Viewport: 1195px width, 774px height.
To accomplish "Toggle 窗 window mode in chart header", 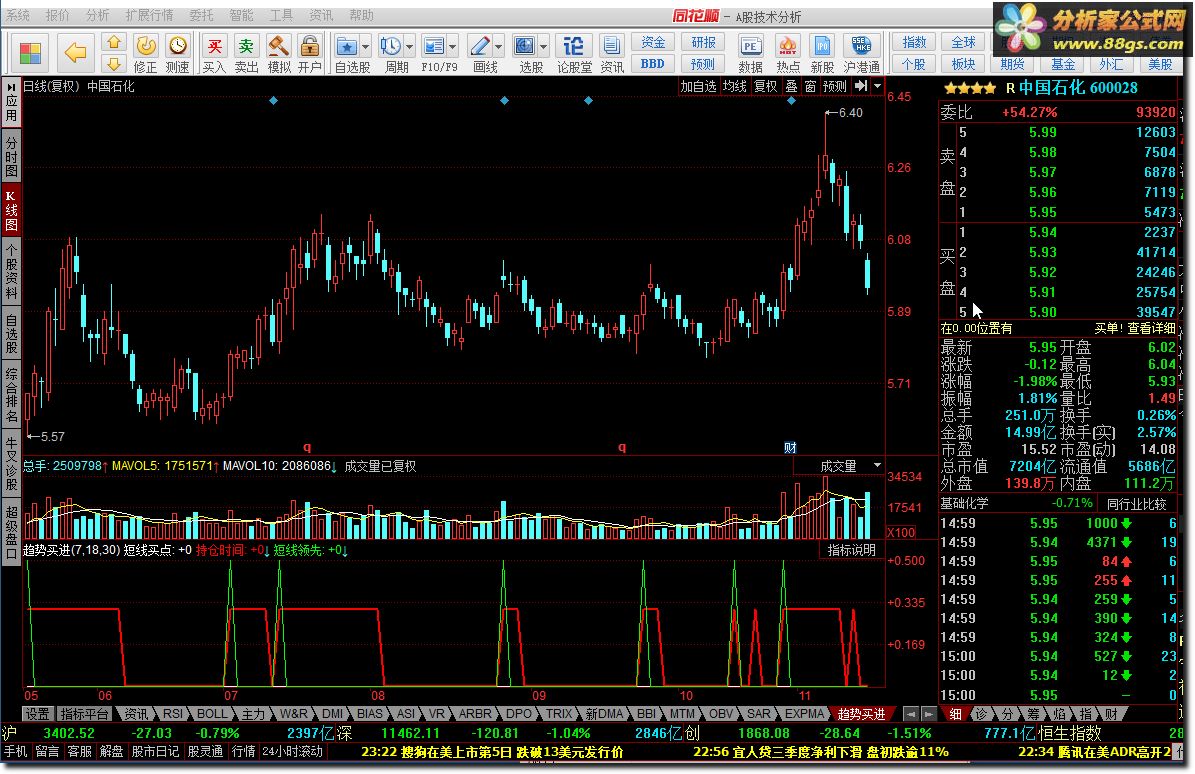I will pyautogui.click(x=810, y=86).
